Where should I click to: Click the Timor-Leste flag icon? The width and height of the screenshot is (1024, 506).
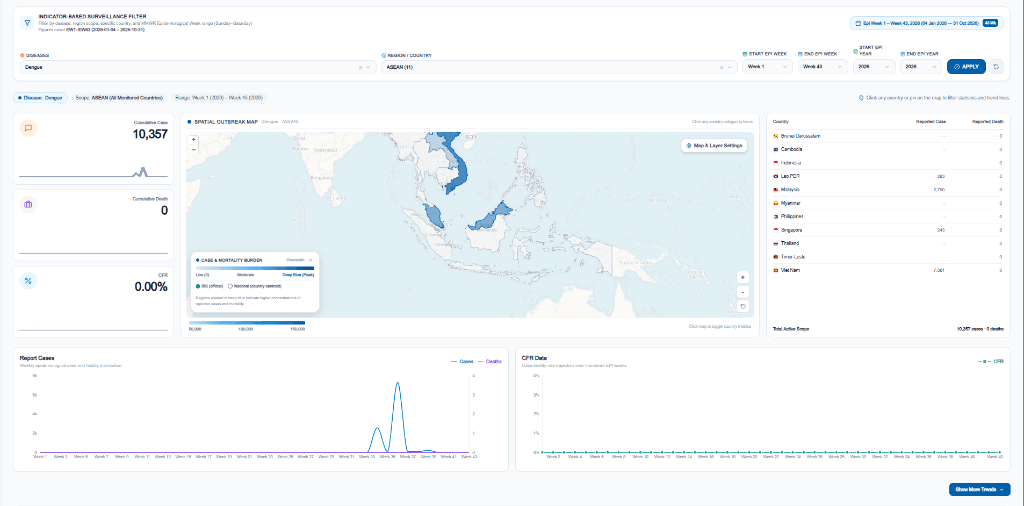[776, 257]
